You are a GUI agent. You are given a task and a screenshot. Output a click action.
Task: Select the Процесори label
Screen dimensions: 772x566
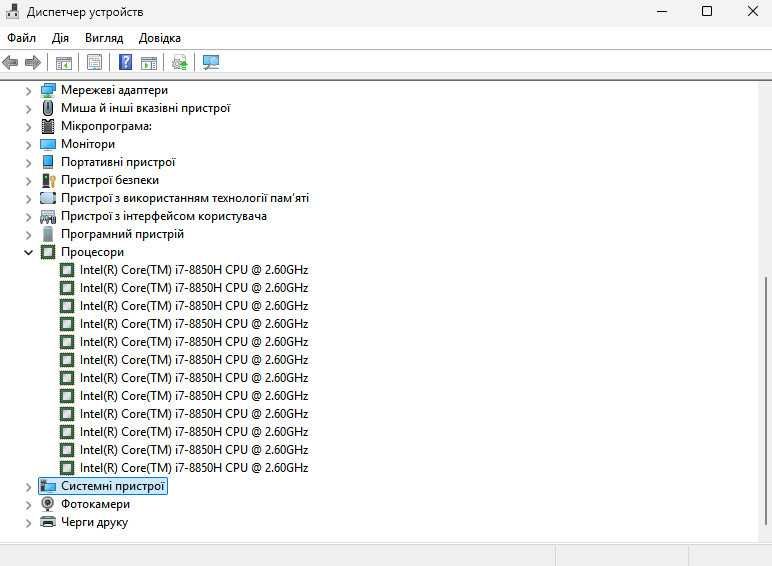tap(93, 252)
